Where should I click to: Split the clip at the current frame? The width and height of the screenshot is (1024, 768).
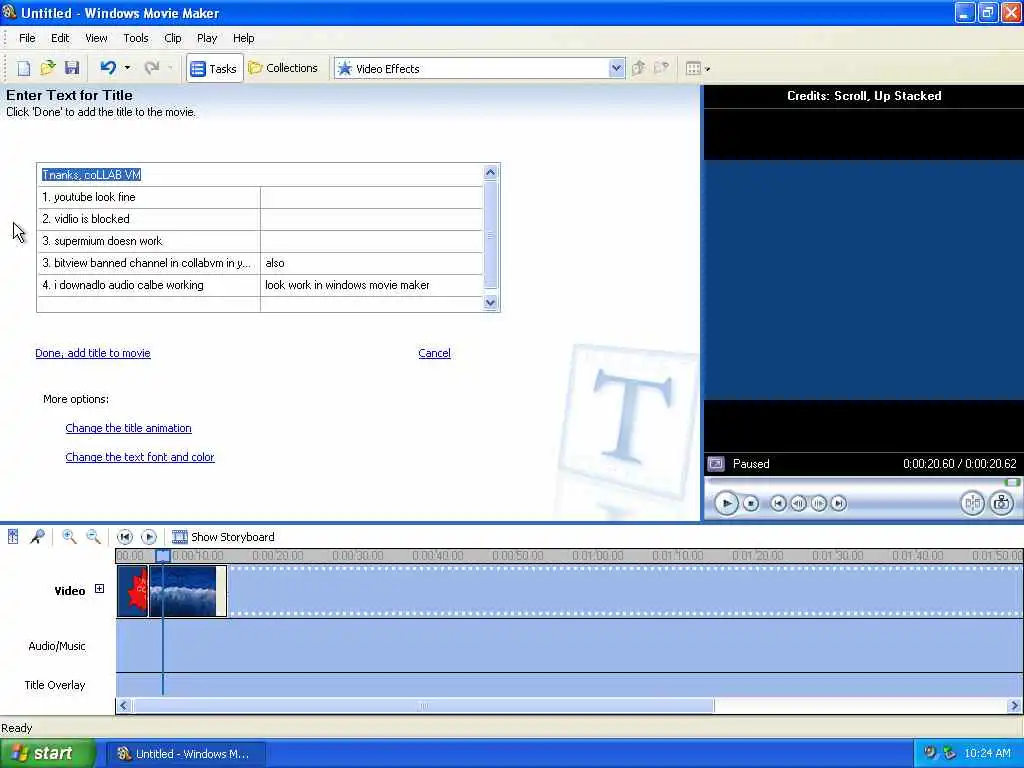click(972, 504)
